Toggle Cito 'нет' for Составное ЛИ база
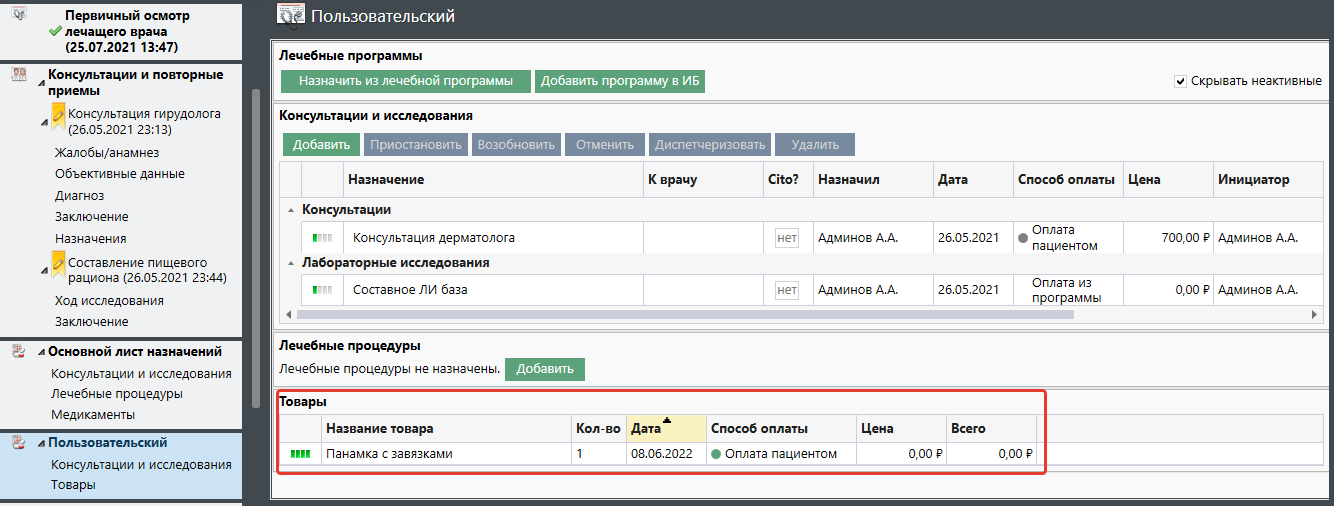Image resolution: width=1334 pixels, height=506 pixels. point(787,290)
